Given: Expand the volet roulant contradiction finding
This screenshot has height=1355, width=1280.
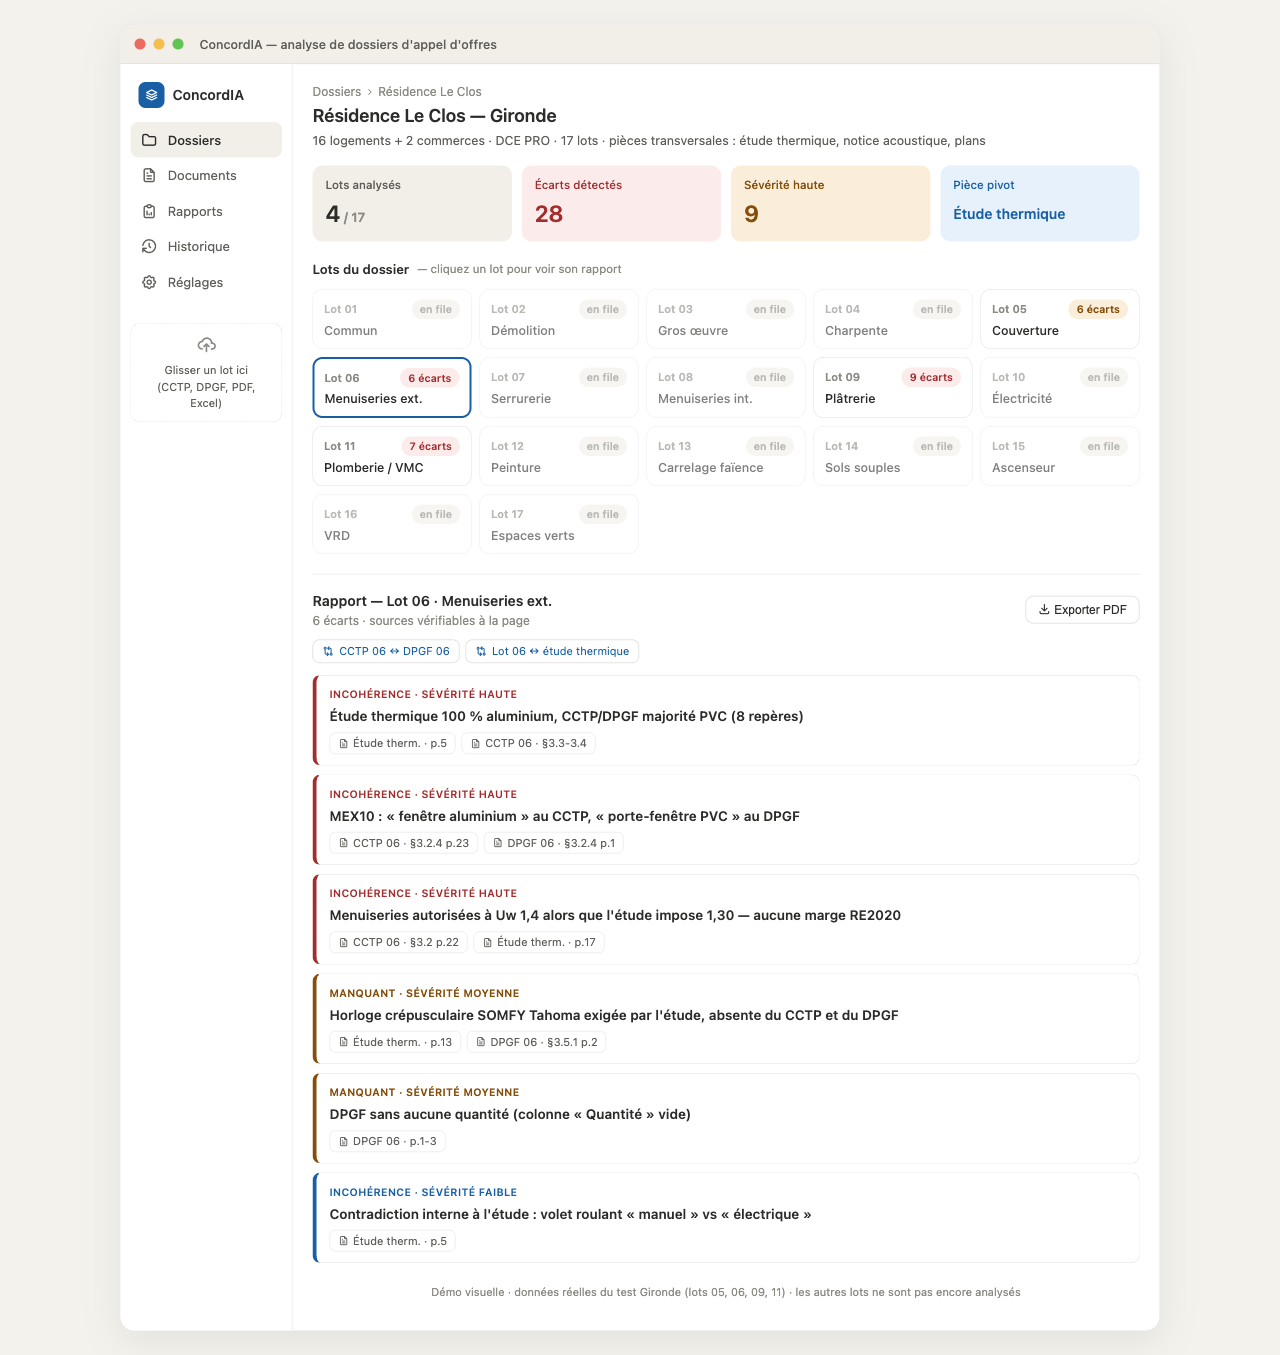Looking at the screenshot, I should pos(726,1218).
